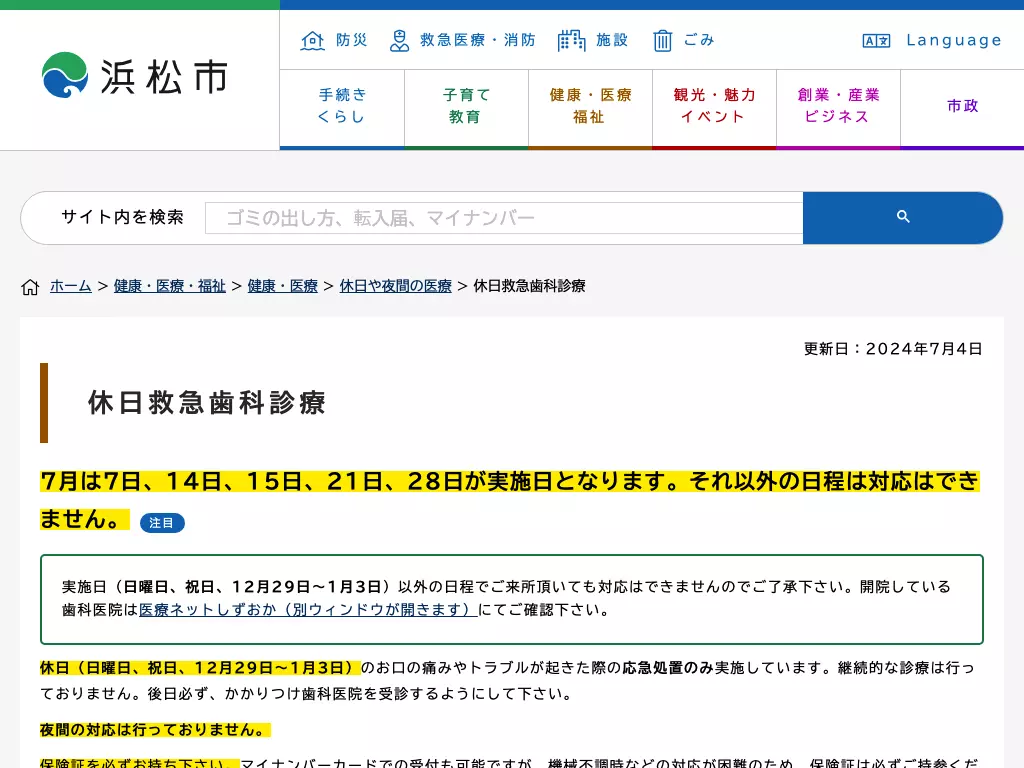
Task: Open 健康・医療・福祉 breadcrumb link
Action: 170,286
